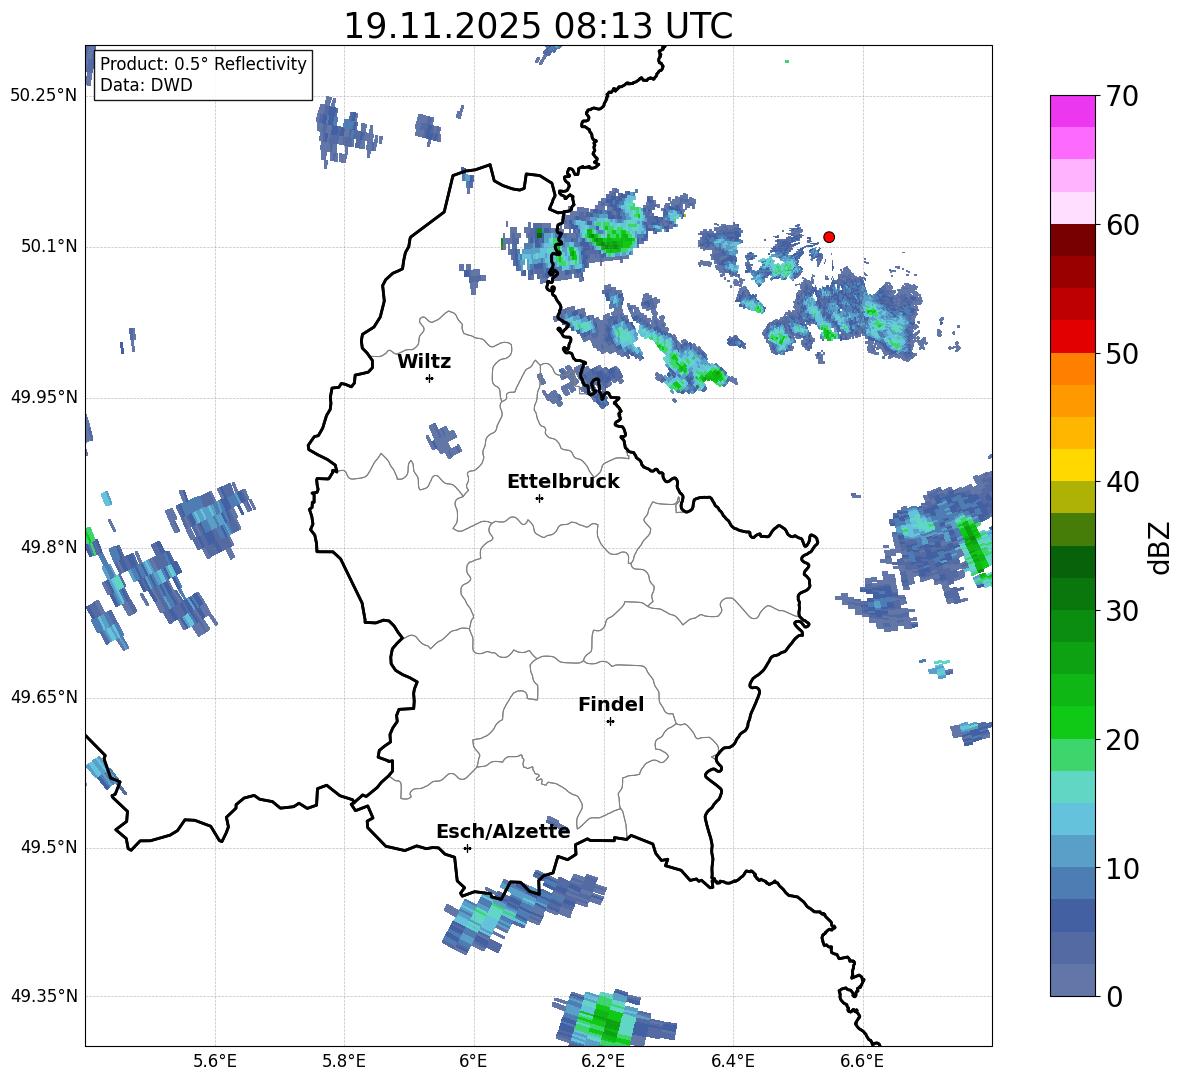
Task: Click the 40 value on colorbar
Action: coord(1122,482)
